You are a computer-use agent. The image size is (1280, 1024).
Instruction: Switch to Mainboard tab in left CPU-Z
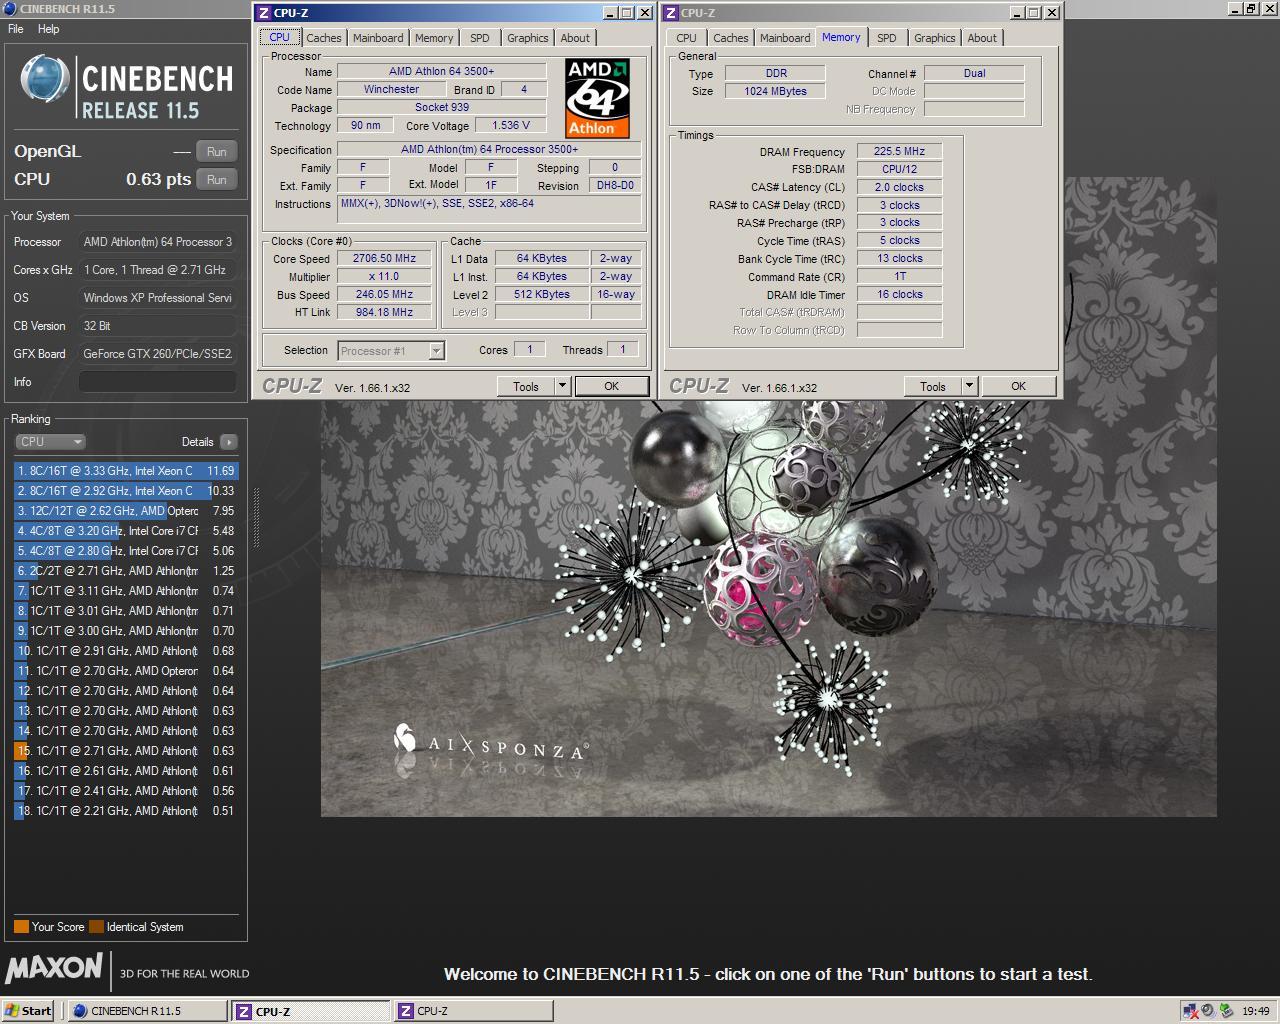click(378, 38)
